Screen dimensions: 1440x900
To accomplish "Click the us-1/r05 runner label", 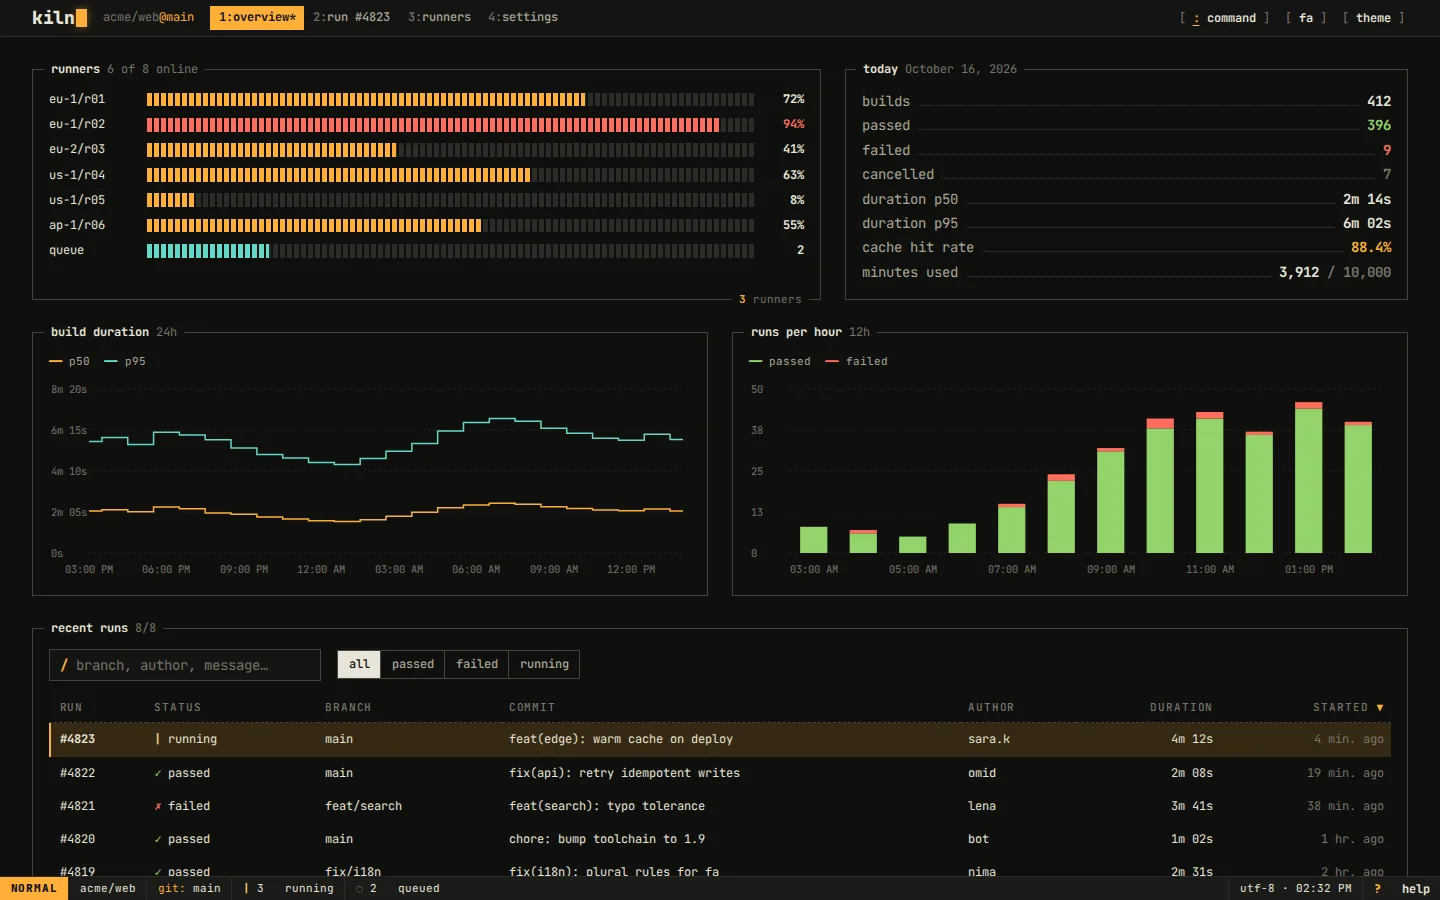I will [77, 200].
